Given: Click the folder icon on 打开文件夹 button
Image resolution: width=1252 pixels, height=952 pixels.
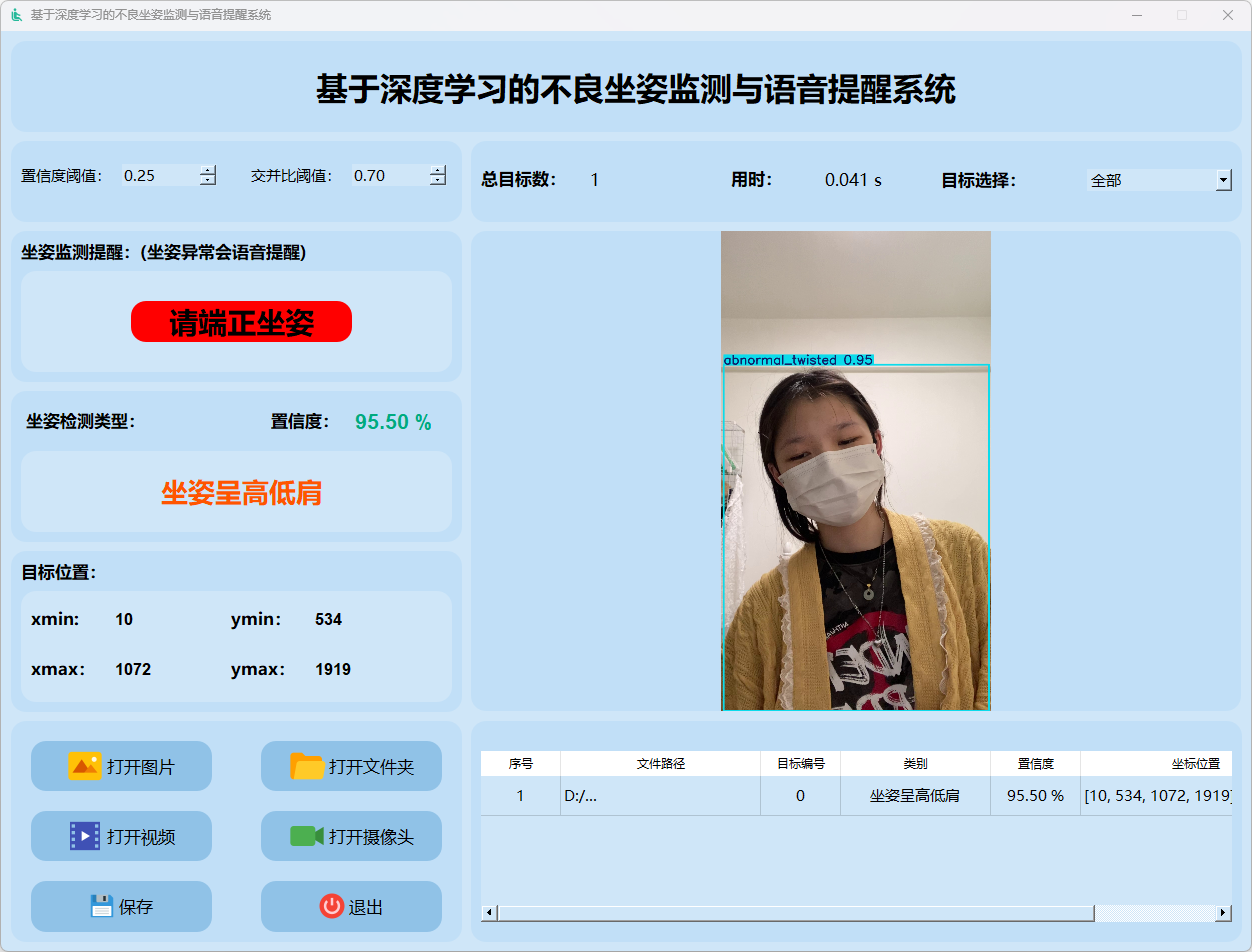Looking at the screenshot, I should [307, 766].
